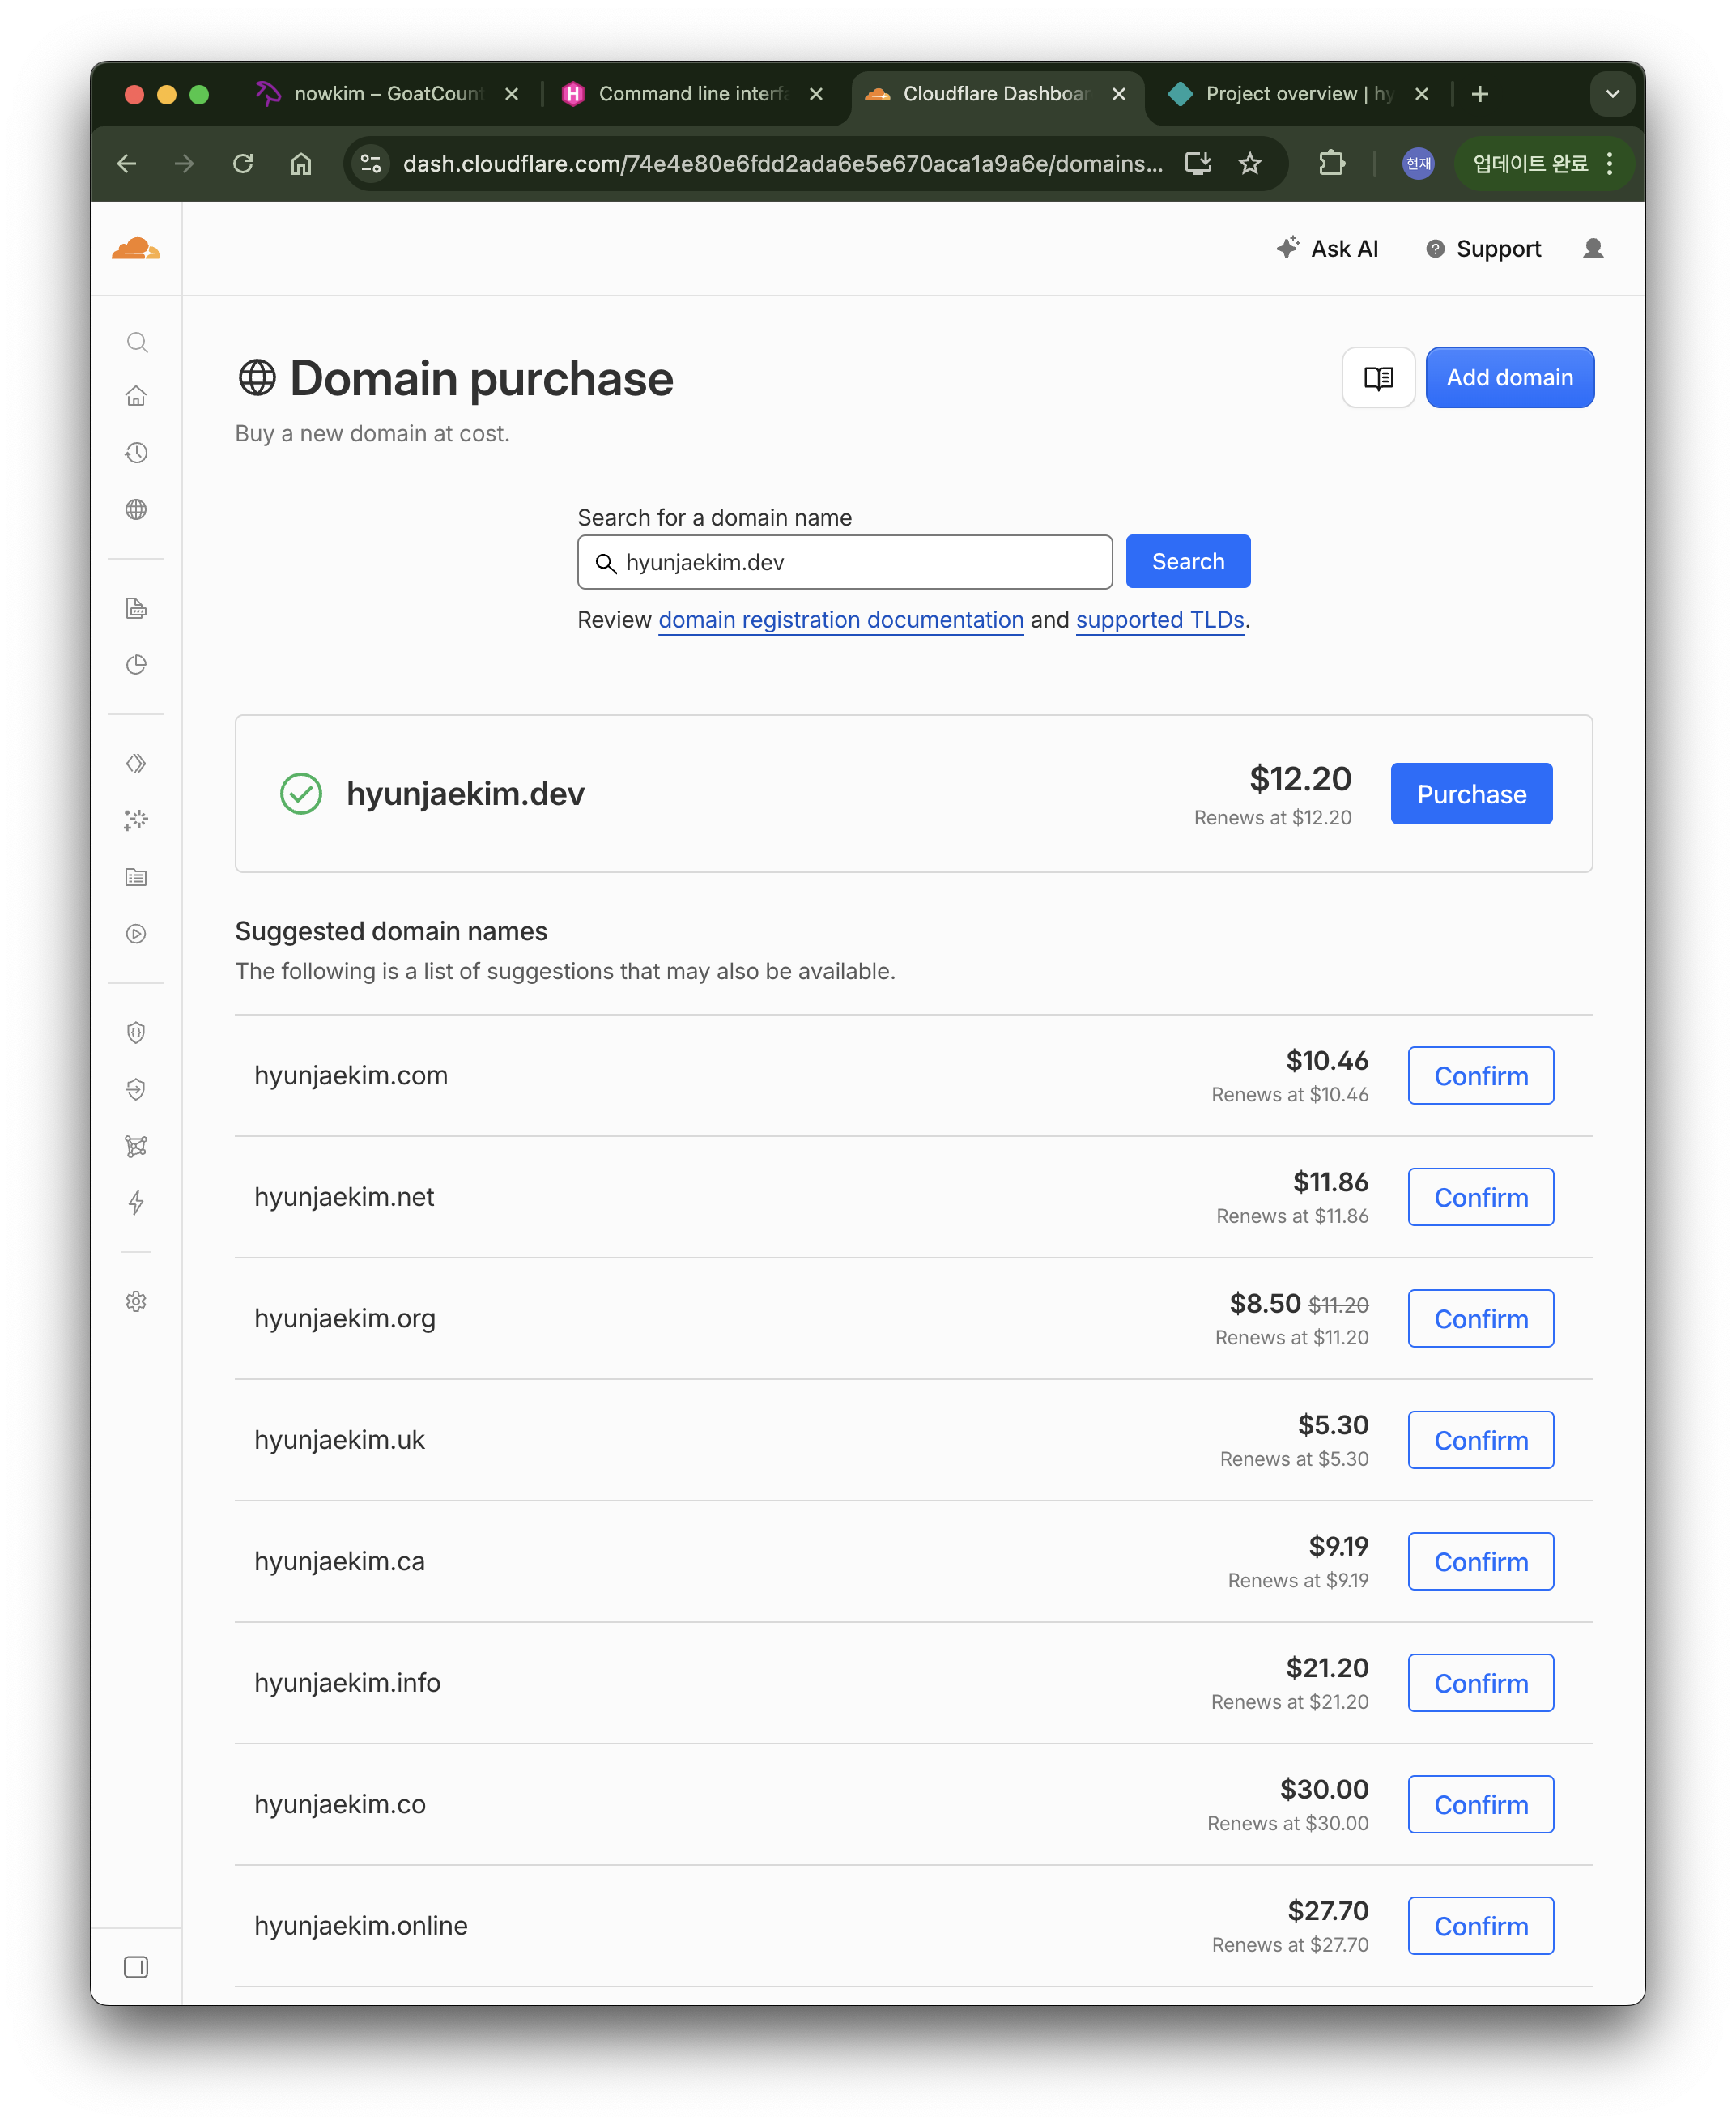1736x2125 pixels.
Task: Click the install app icon in address bar
Action: click(x=1198, y=164)
